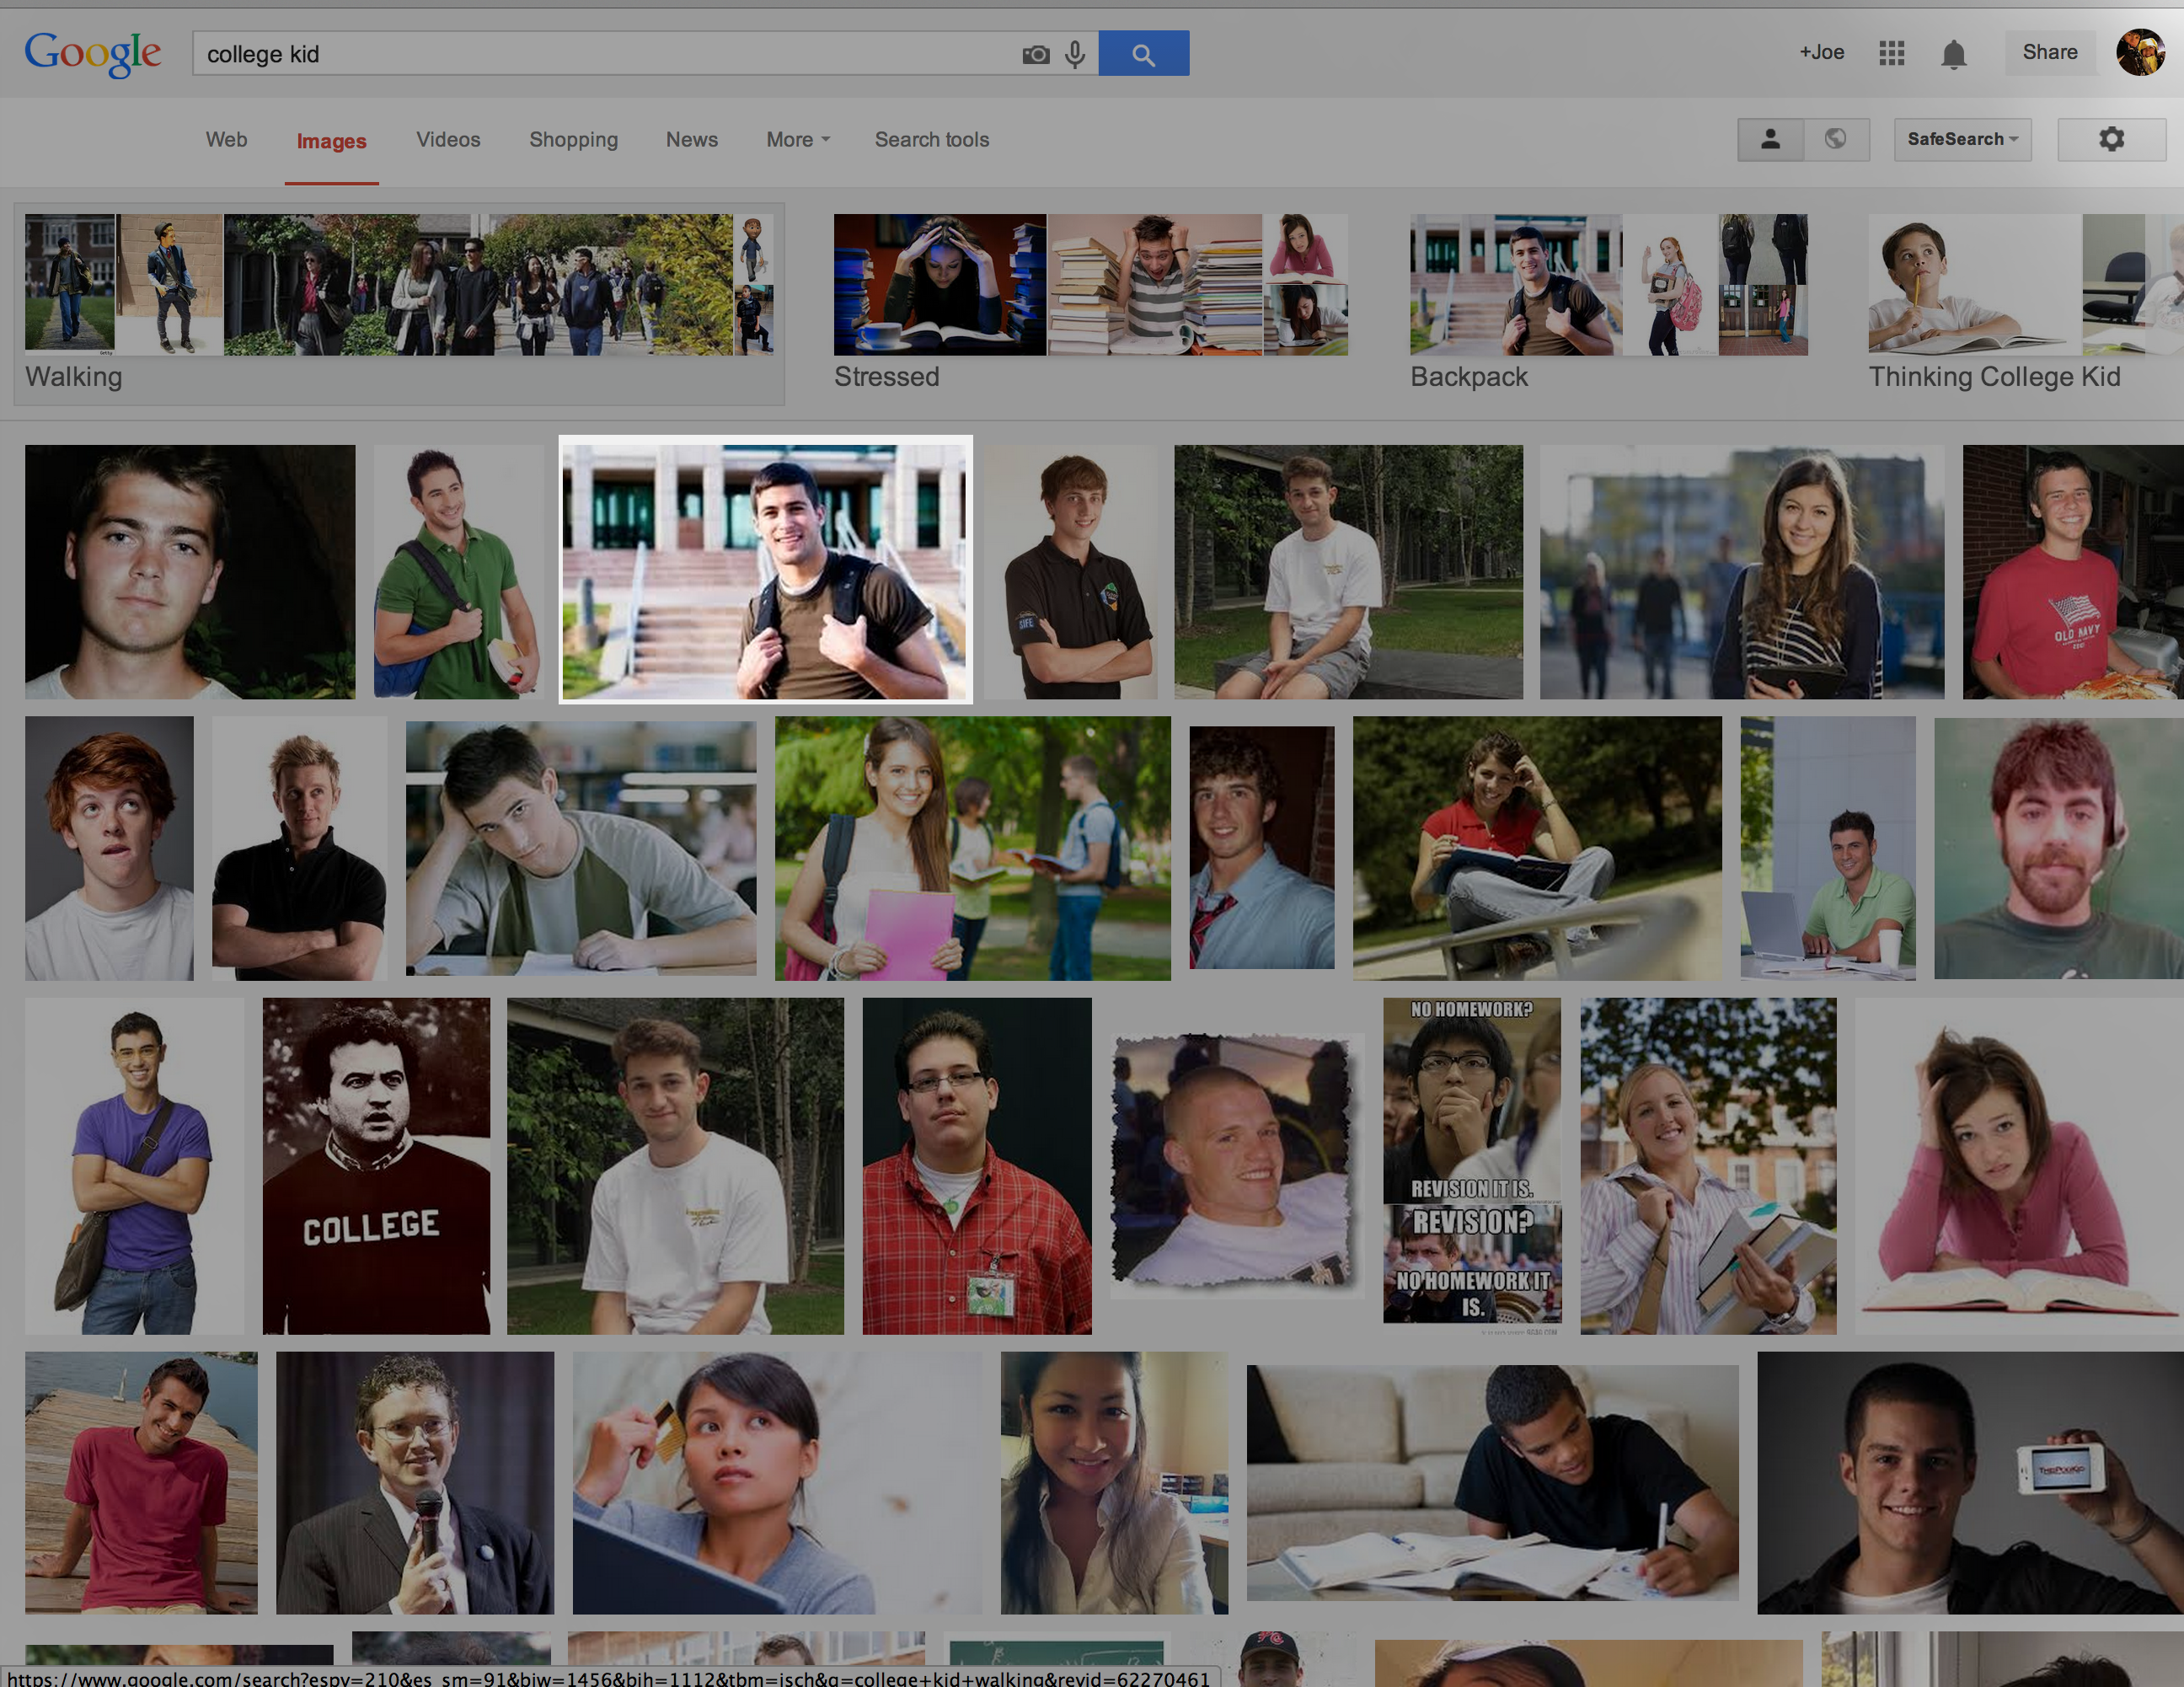Open the Search tools options
2184x1687 pixels.
(931, 140)
